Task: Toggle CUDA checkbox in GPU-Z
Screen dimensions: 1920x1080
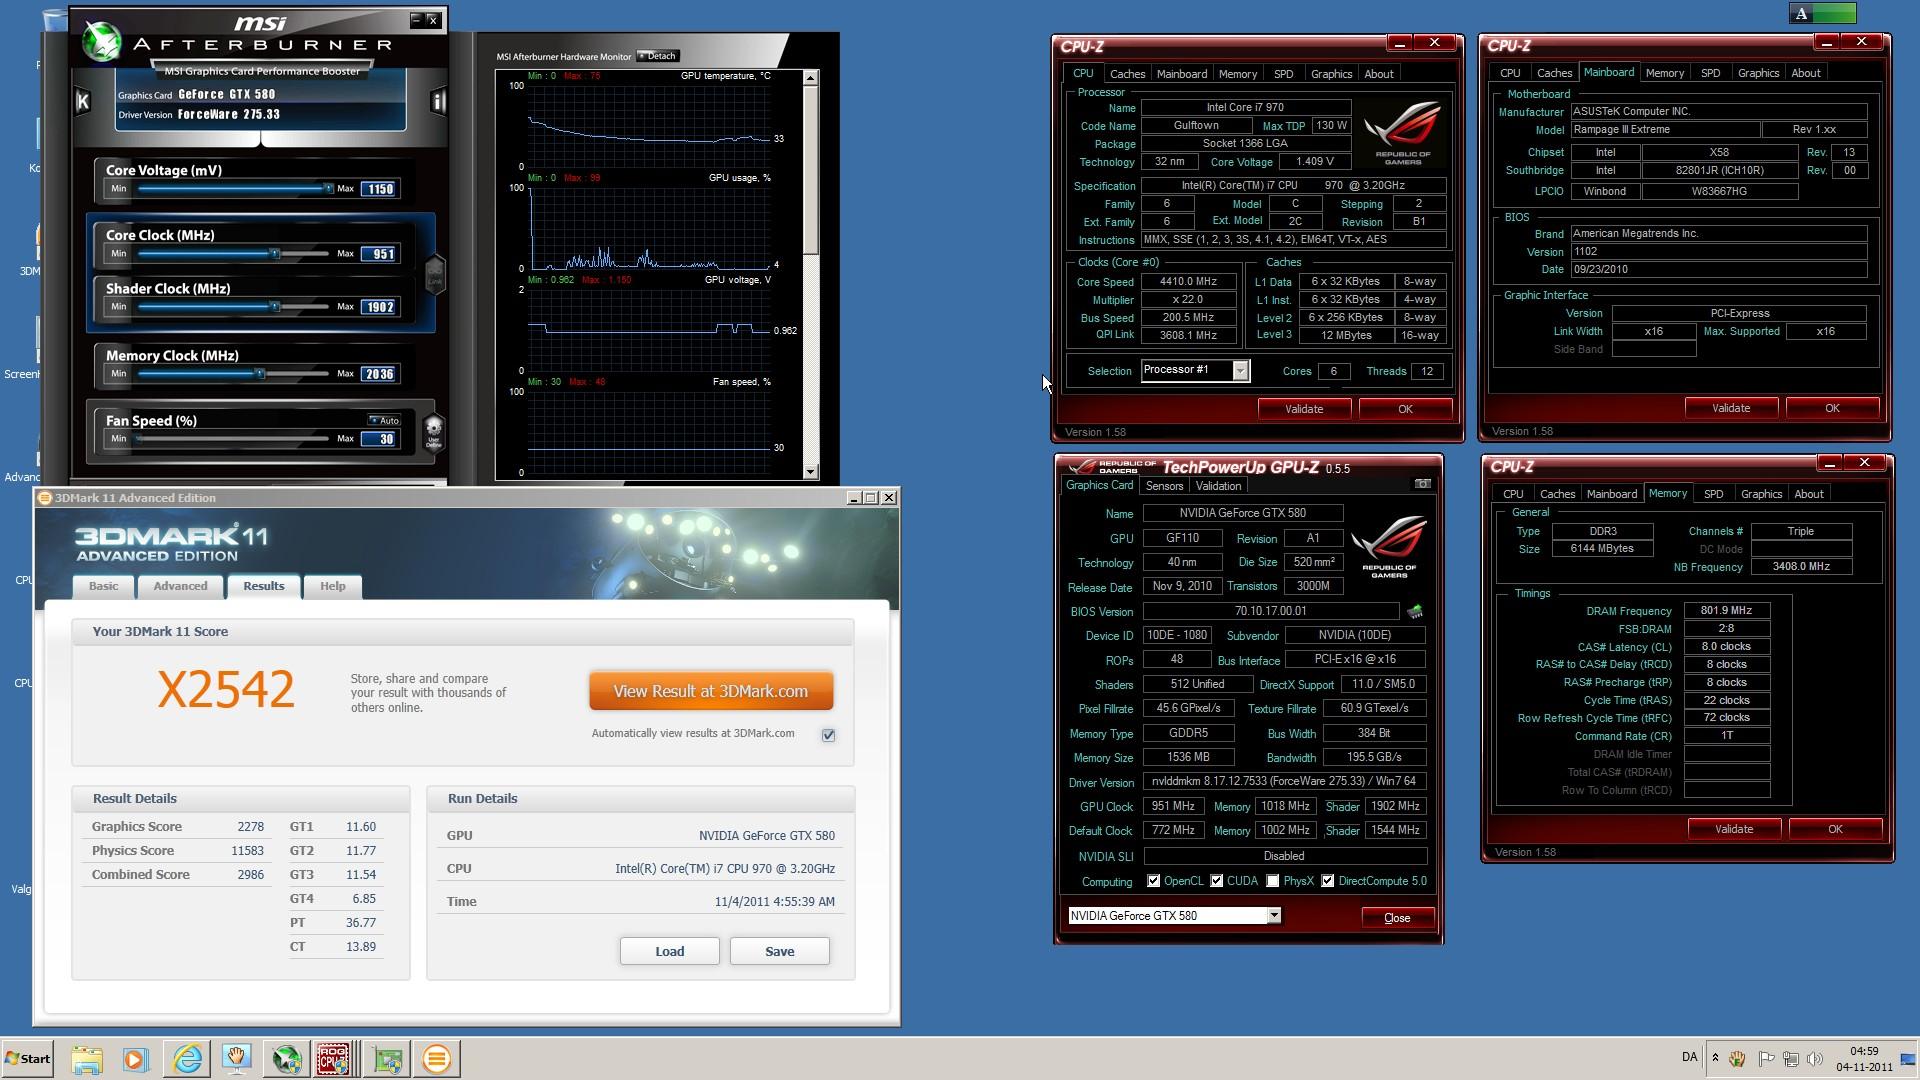Action: tap(1216, 881)
